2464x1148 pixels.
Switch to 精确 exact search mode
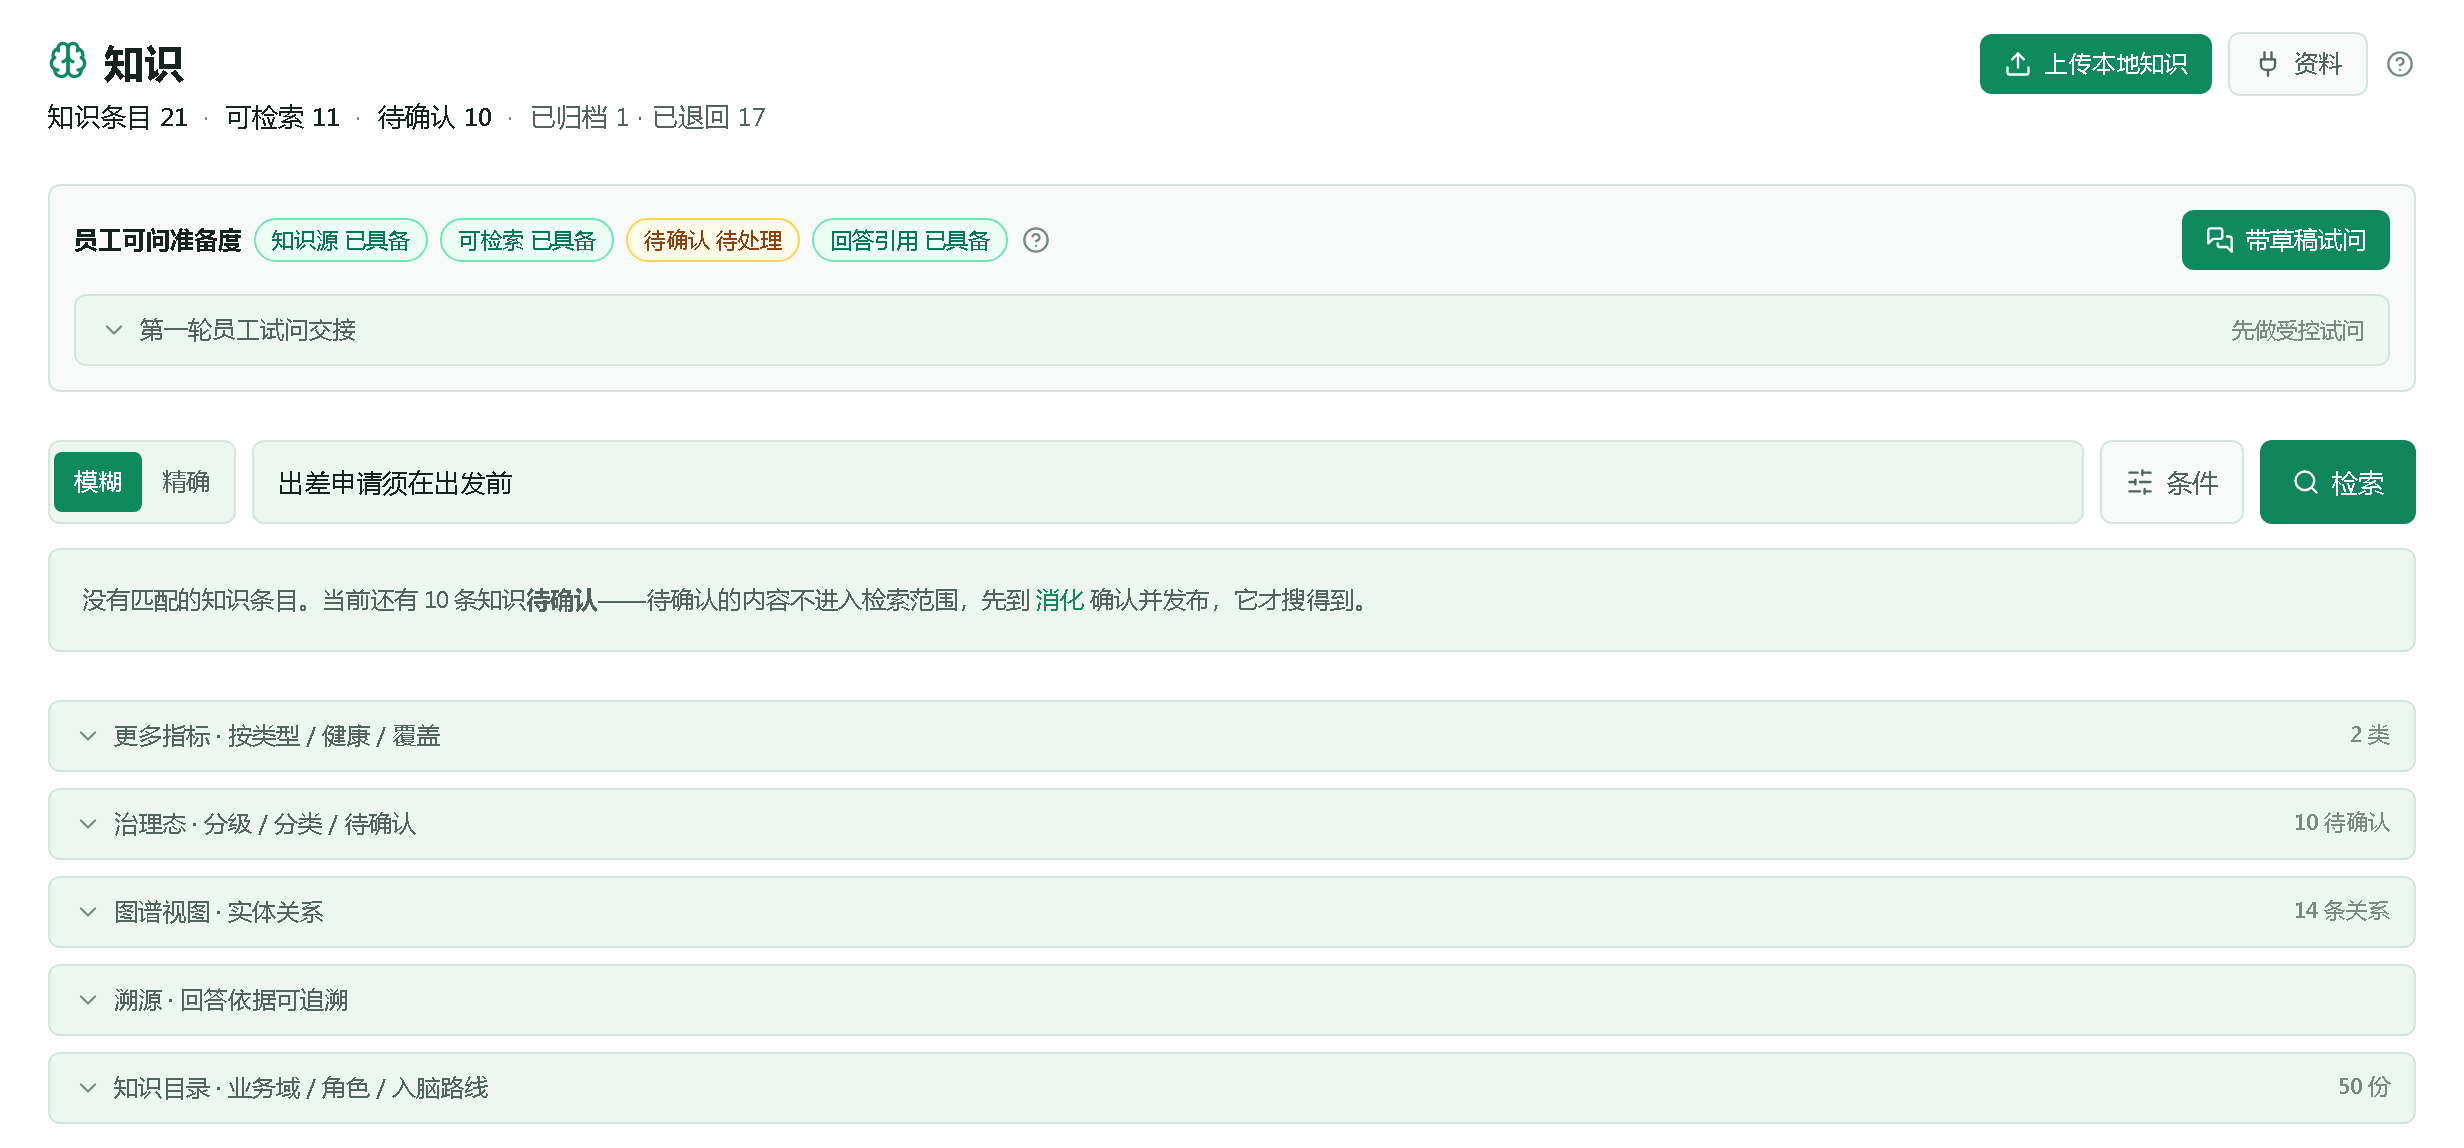click(x=186, y=482)
